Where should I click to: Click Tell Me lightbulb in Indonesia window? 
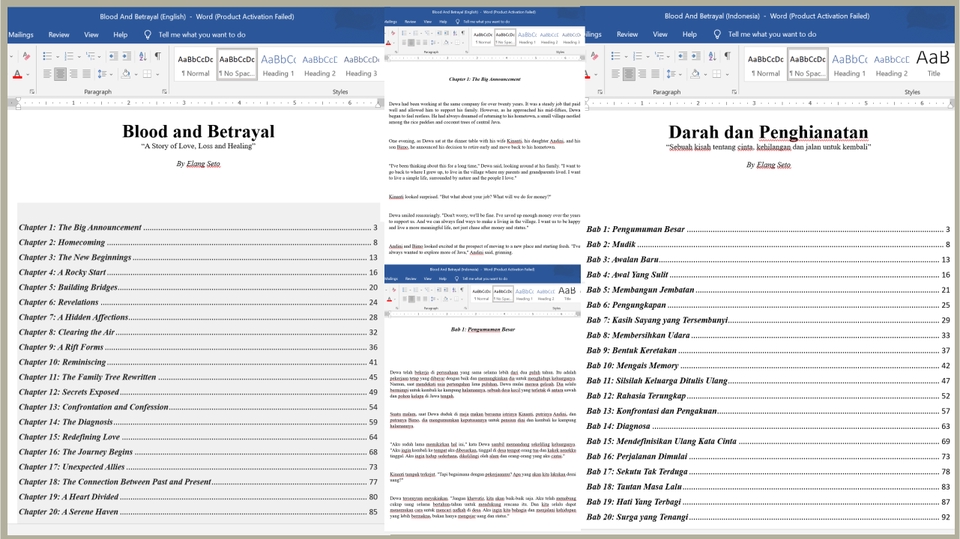(718, 35)
